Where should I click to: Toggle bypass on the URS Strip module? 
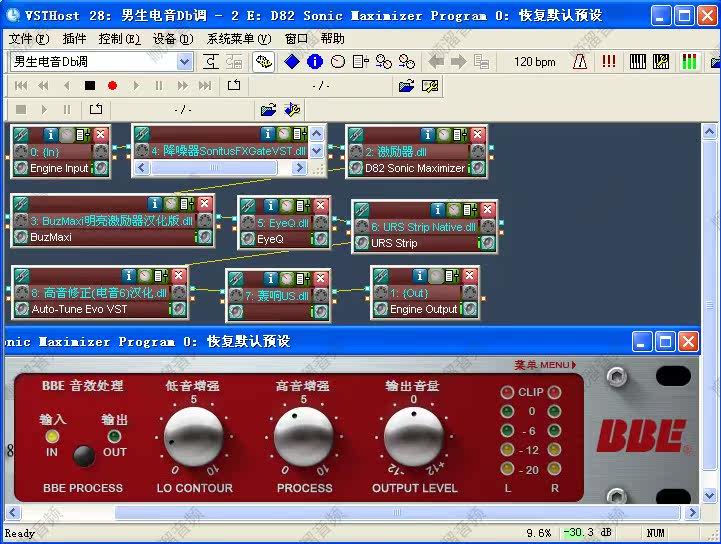[x=453, y=210]
